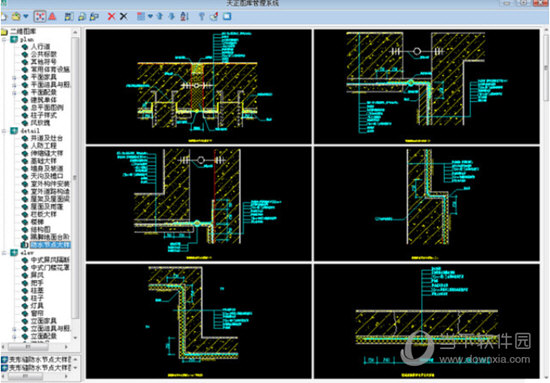Viewport: 550px width, 383px height.
Task: Click the tree scrollbar down arrow
Action: (x=75, y=338)
